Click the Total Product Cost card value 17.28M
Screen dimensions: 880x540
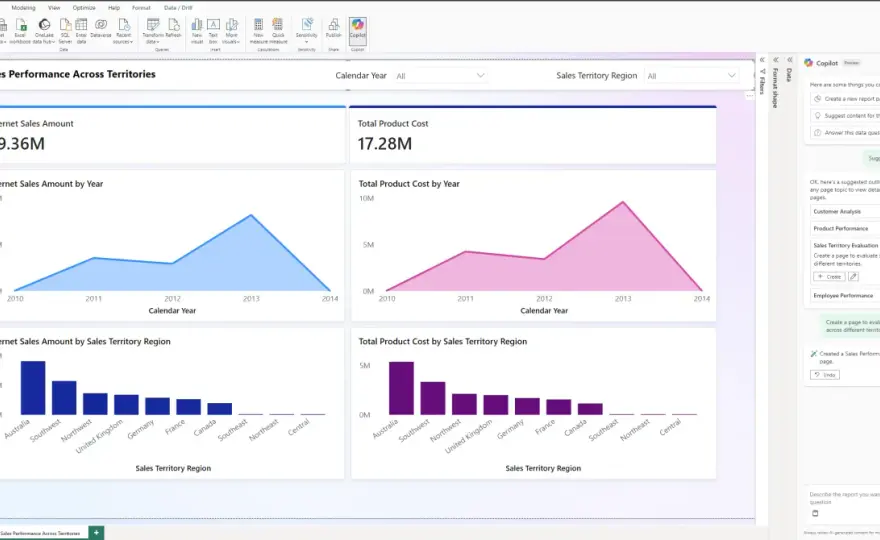385,144
